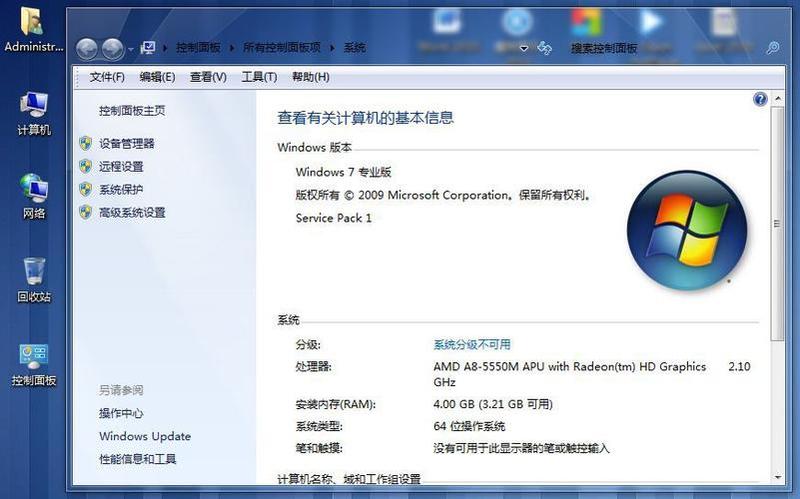Click the magnifier search icon
The width and height of the screenshot is (800, 499).
(773, 48)
